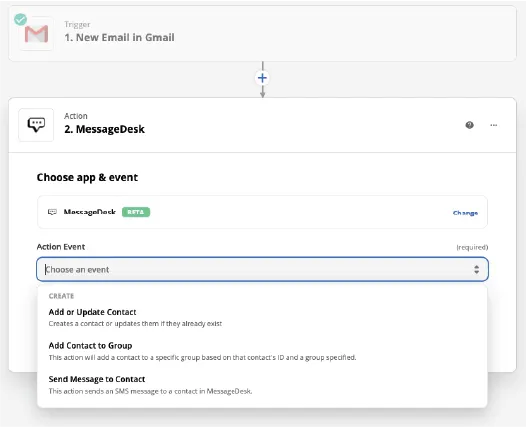Click the green checkmark on trigger step
The width and height of the screenshot is (527, 427).
(x=21, y=20)
